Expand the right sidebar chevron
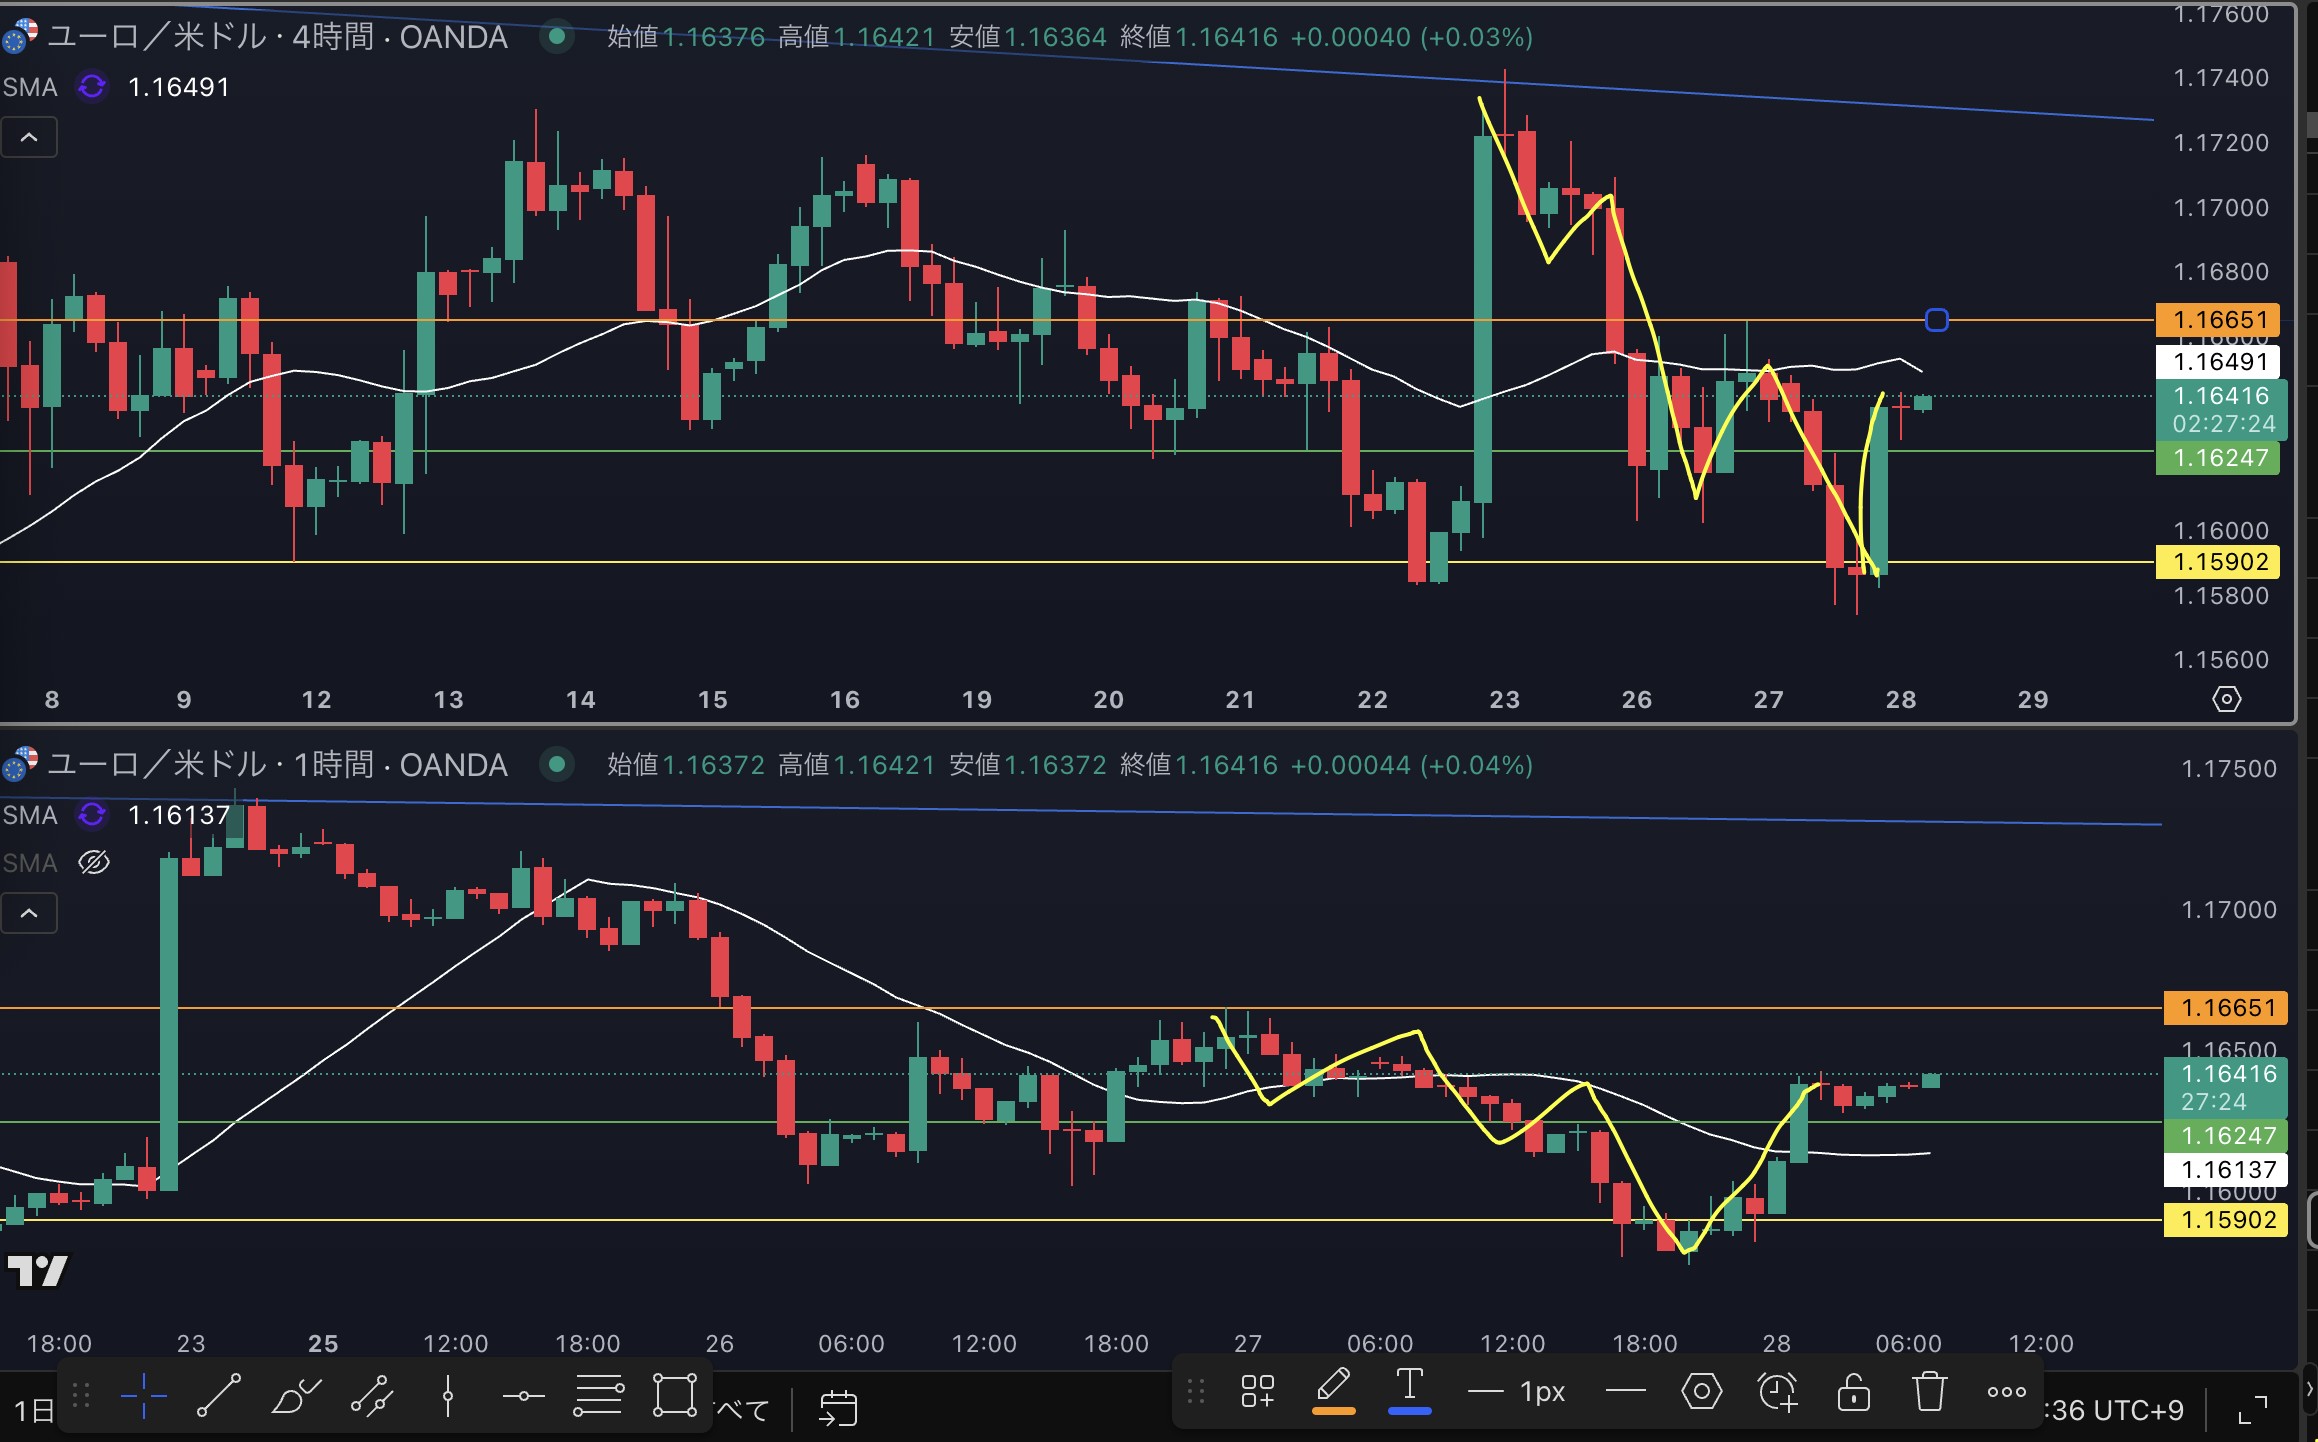The image size is (2318, 1442). 2310,1389
